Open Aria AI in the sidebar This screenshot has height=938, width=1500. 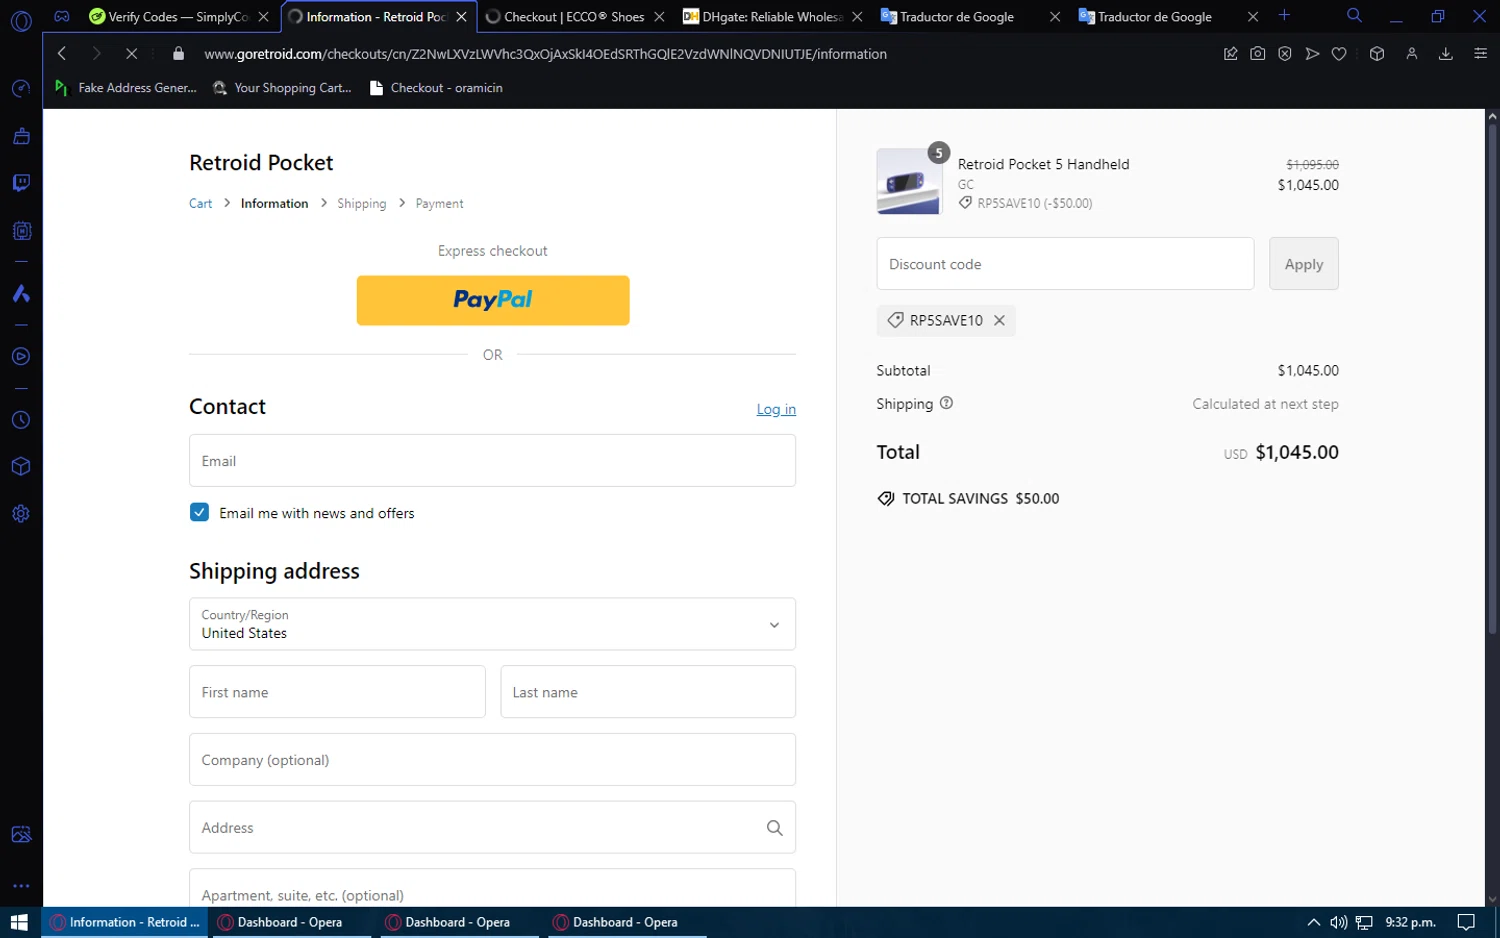coord(21,293)
